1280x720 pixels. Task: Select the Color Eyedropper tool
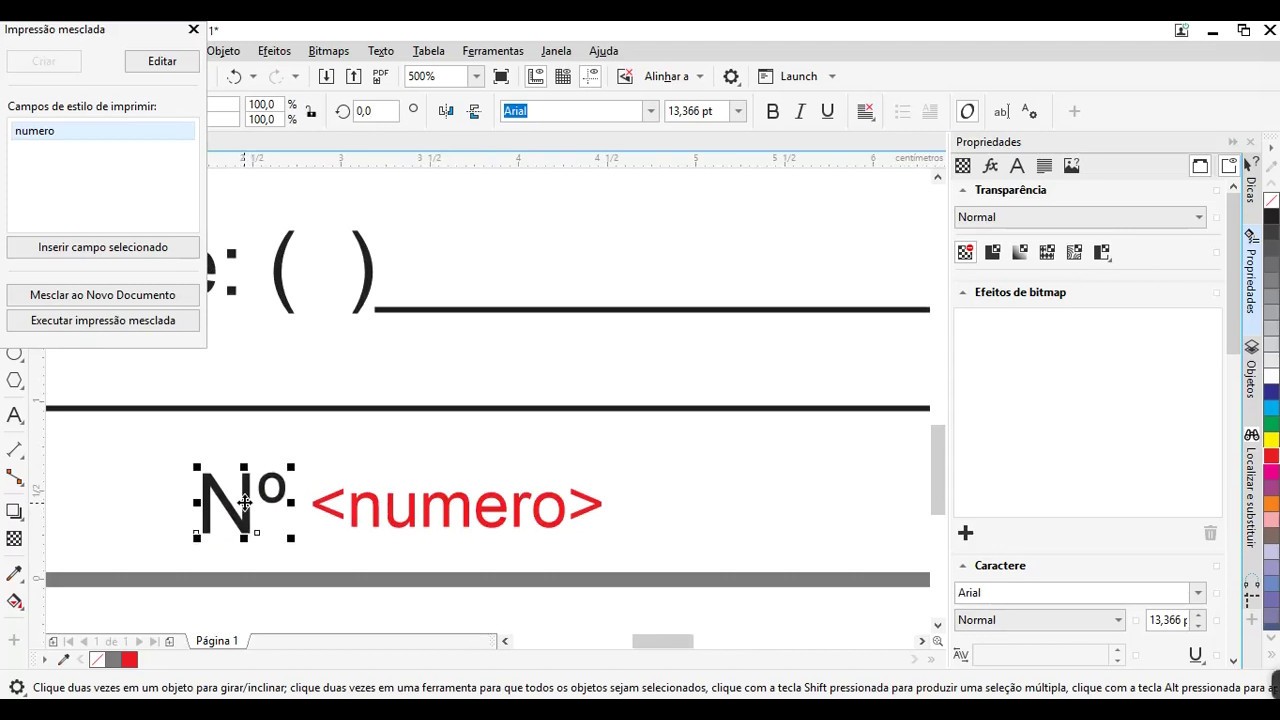pyautogui.click(x=14, y=574)
